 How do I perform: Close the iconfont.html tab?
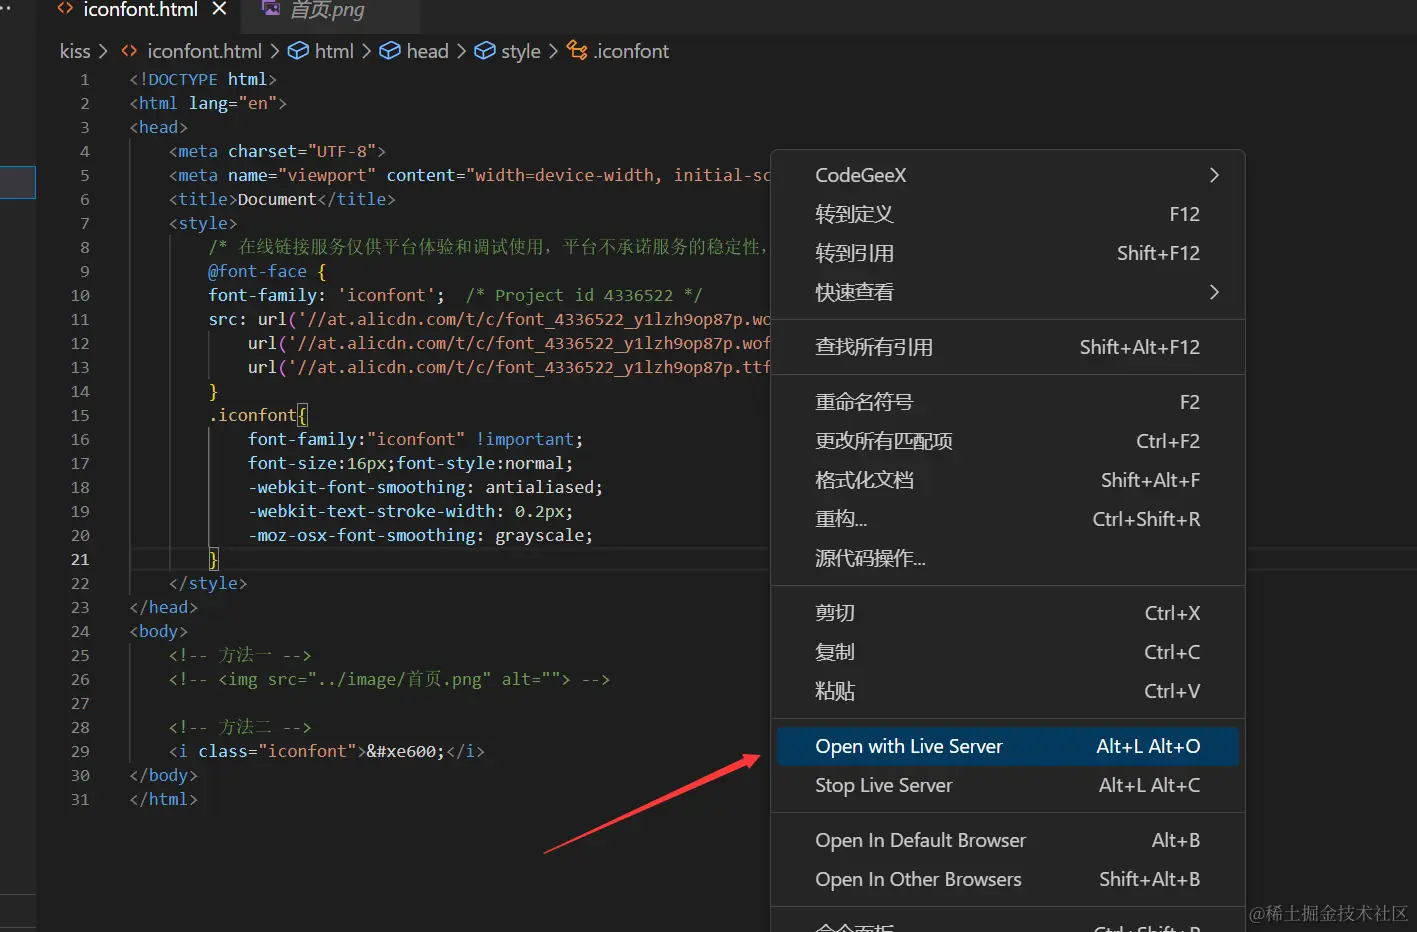[220, 9]
